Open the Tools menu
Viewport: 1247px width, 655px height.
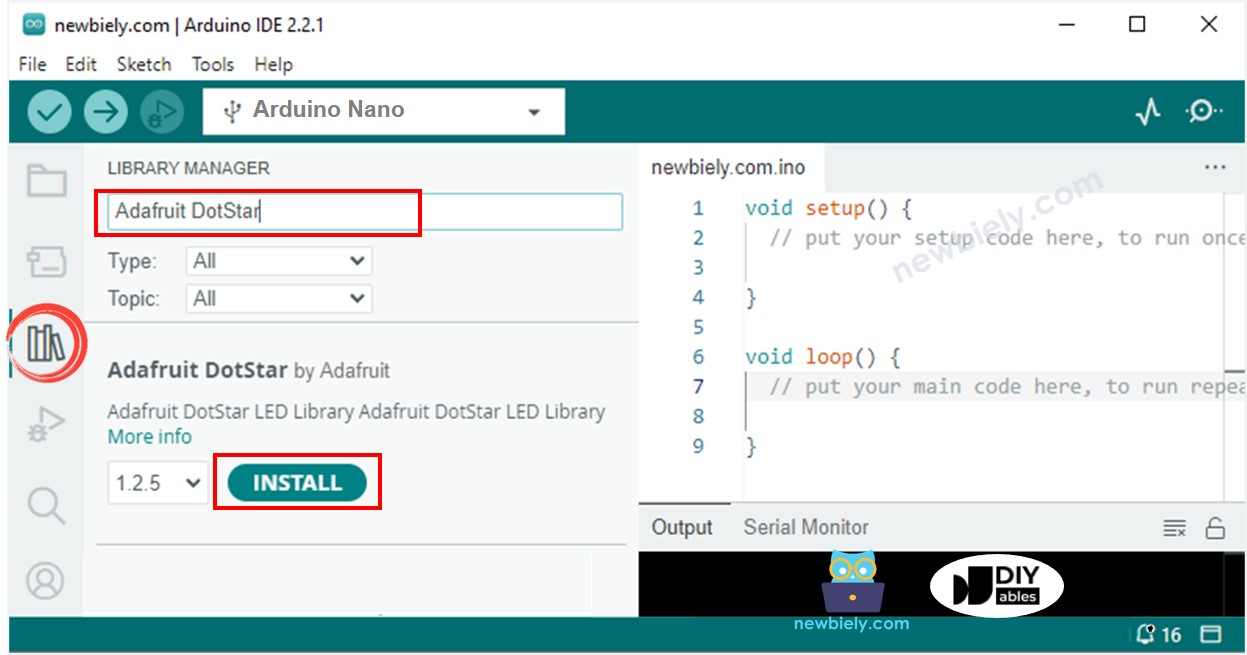[x=212, y=64]
